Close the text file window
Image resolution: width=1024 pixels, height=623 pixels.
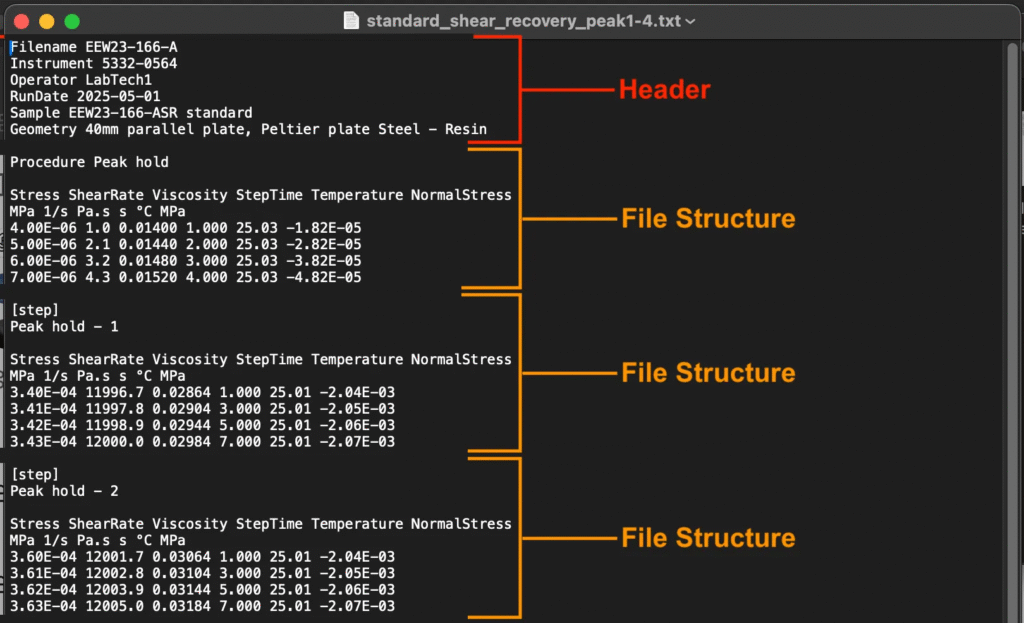21,21
